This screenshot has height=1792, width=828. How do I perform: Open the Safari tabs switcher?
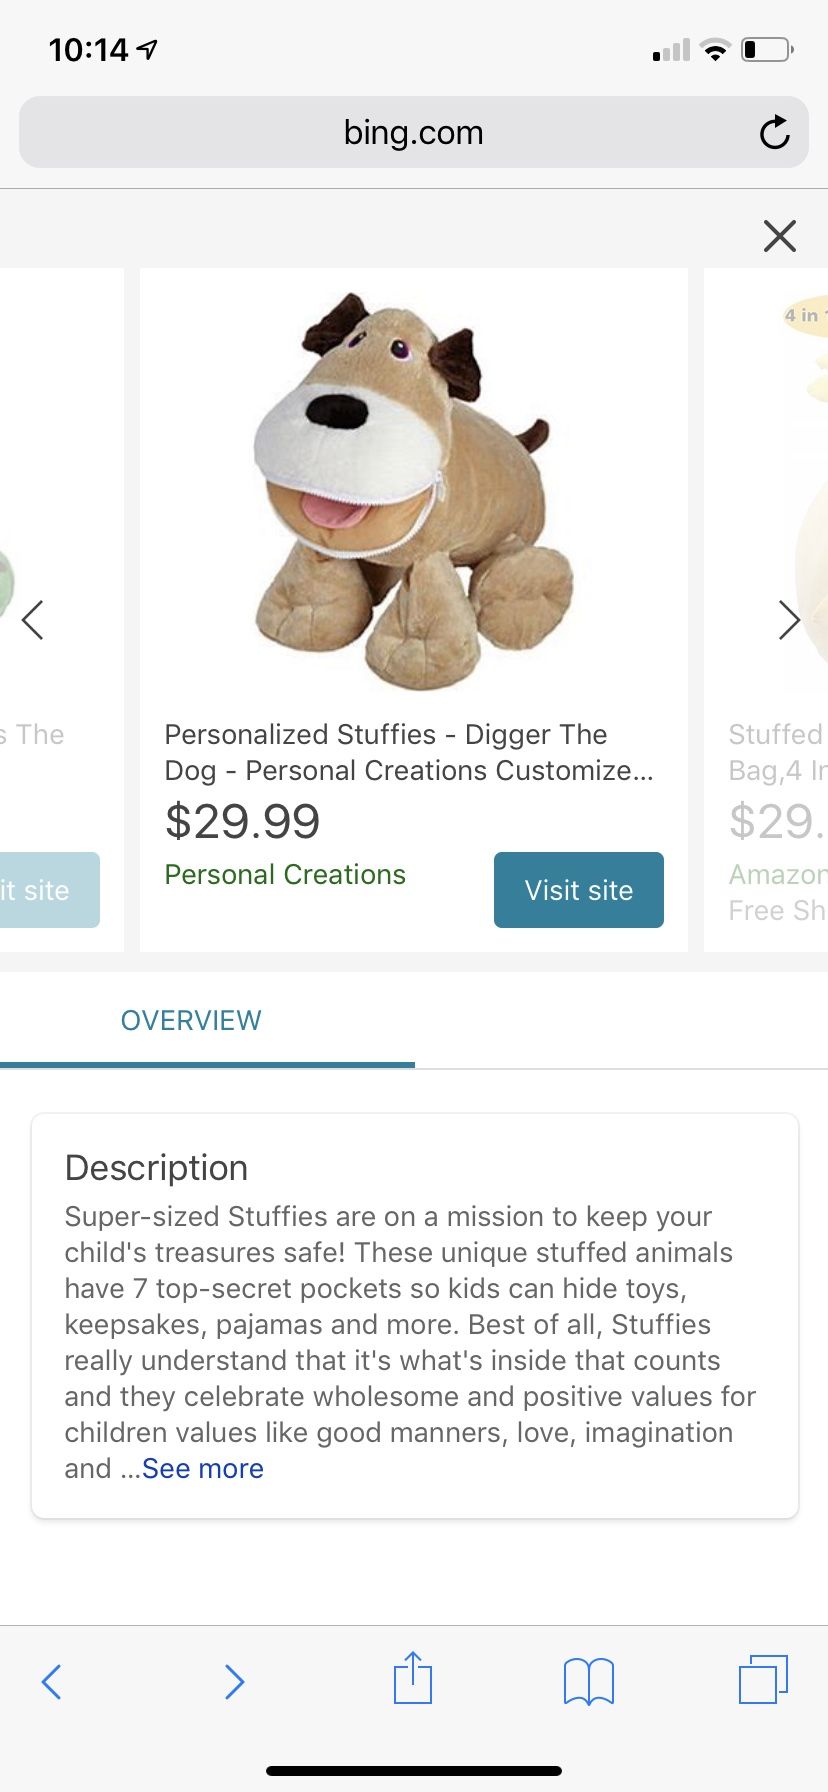(763, 1679)
